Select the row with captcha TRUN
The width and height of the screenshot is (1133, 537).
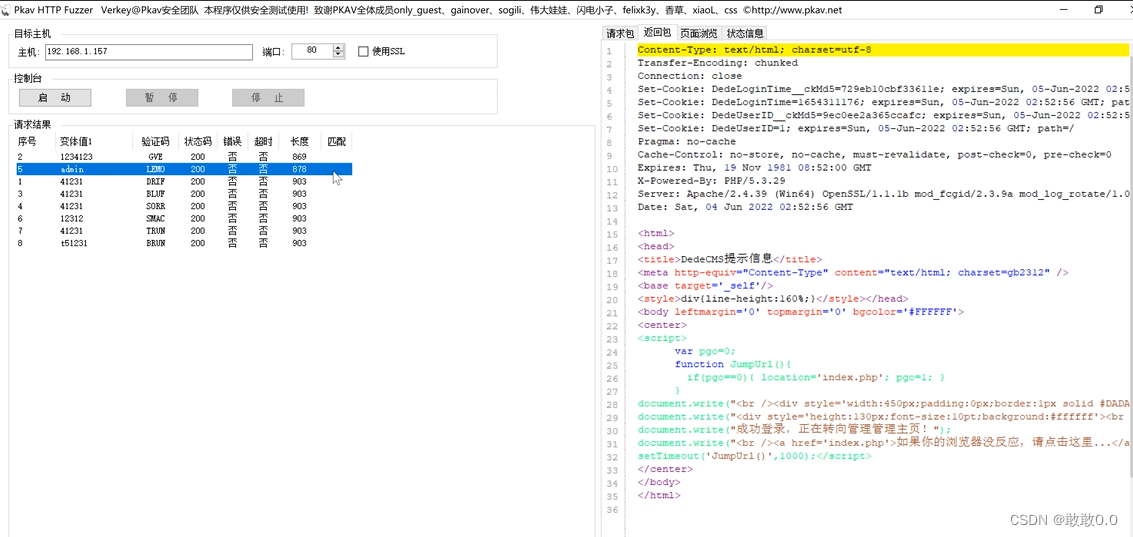(184, 231)
